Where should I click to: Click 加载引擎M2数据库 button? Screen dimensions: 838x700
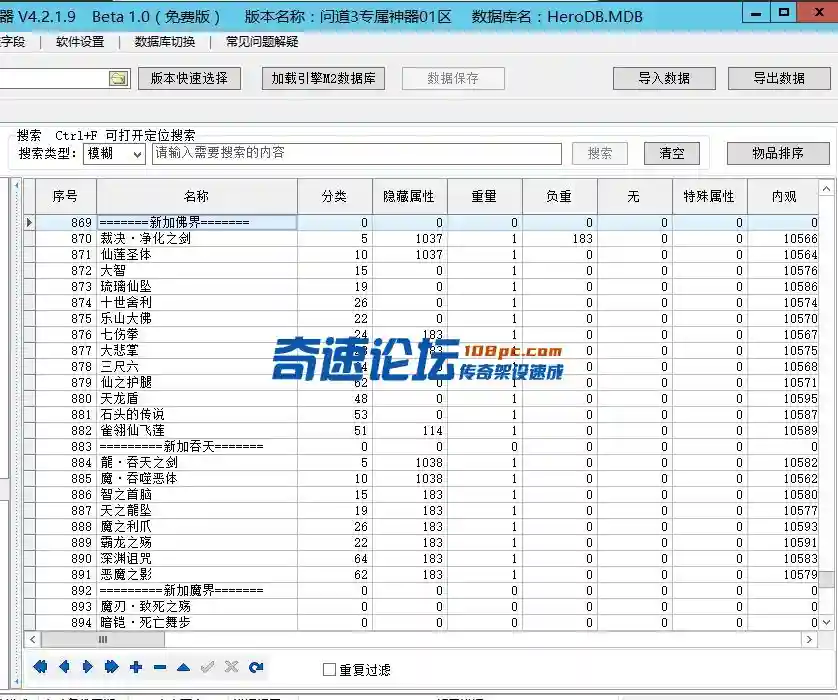(323, 79)
